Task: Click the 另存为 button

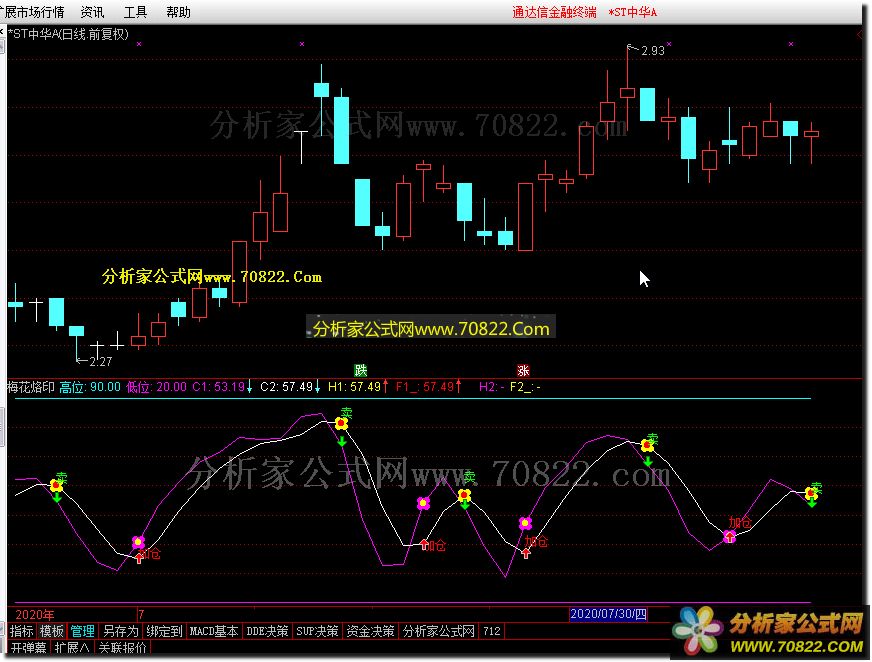Action: coord(121,631)
